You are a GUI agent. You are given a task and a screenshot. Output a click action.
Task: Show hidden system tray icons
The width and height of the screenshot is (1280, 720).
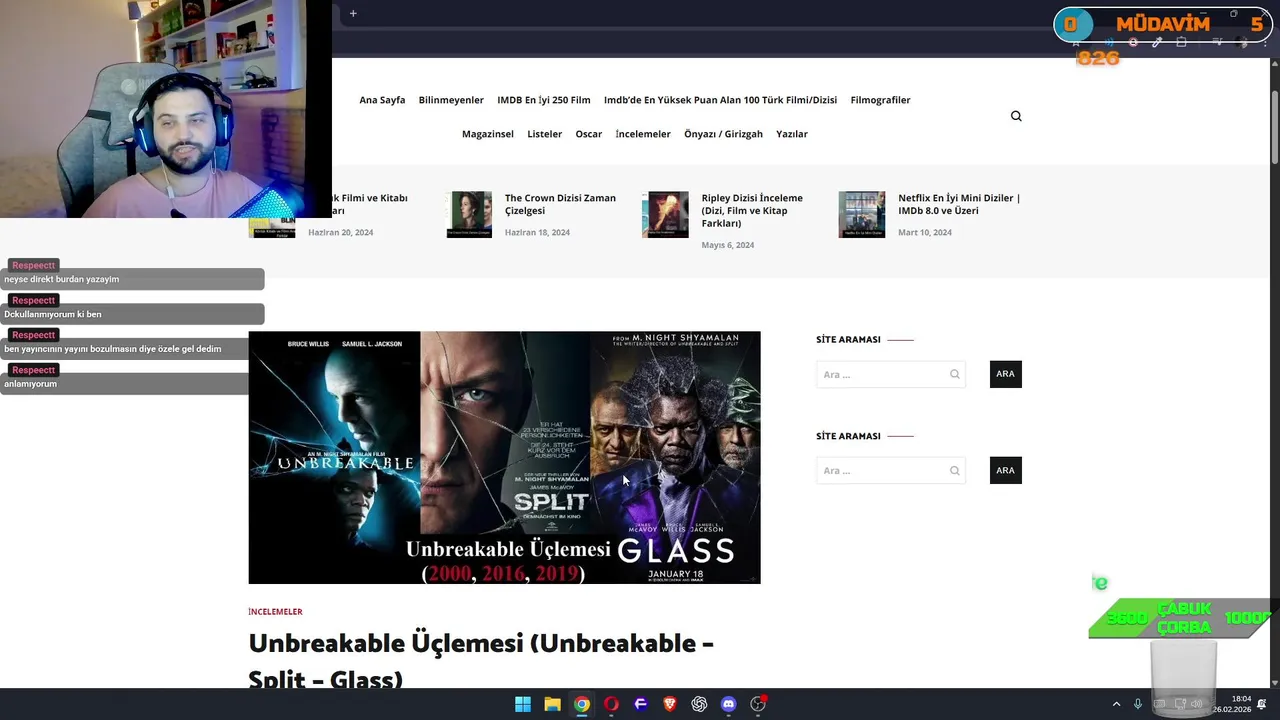(1116, 704)
